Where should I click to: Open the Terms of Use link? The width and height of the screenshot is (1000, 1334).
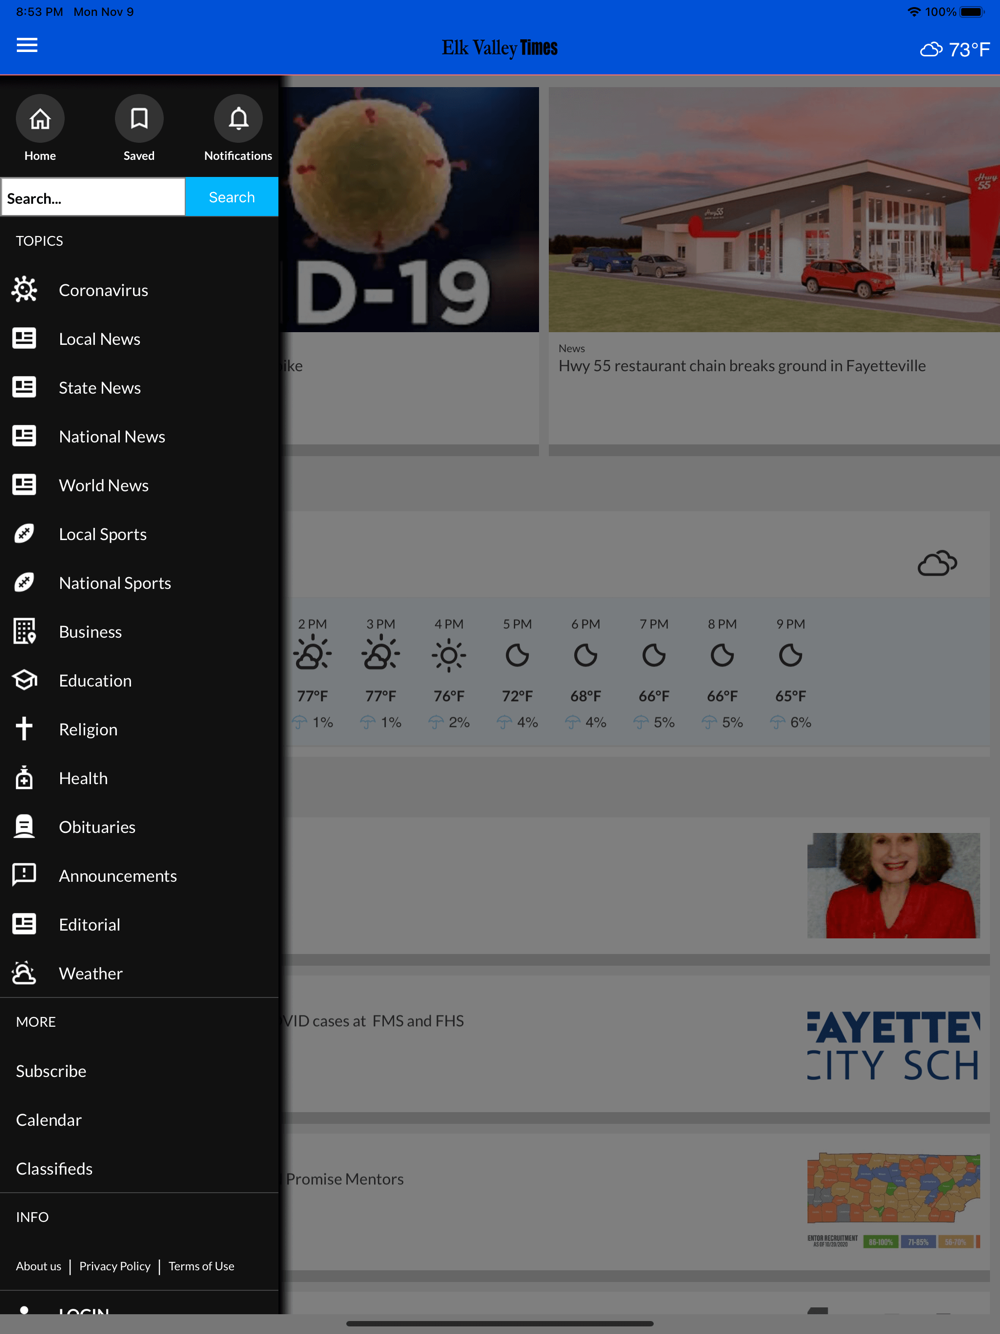[201, 1266]
